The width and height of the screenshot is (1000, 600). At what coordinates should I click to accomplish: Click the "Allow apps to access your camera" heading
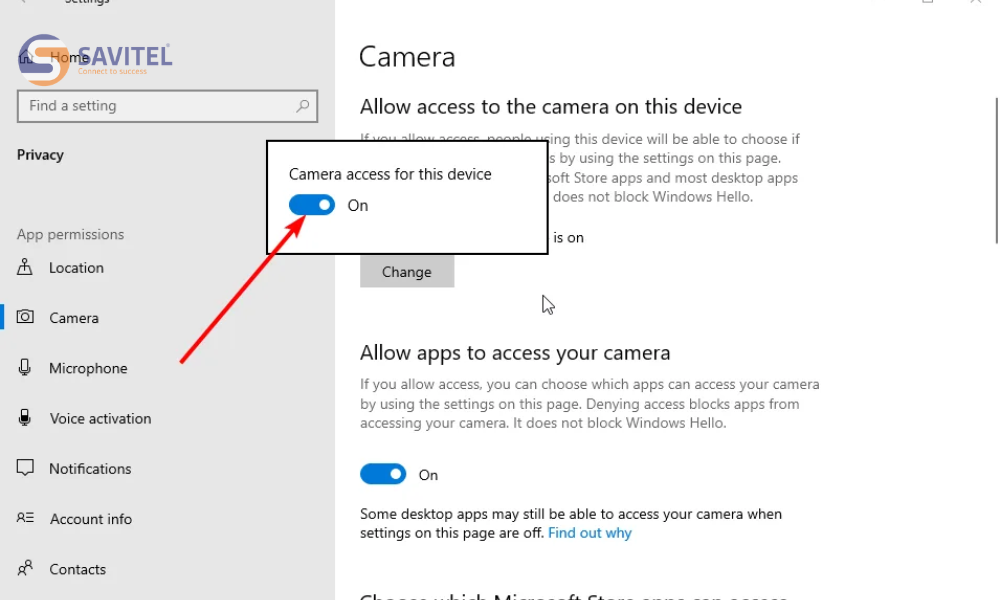(515, 353)
